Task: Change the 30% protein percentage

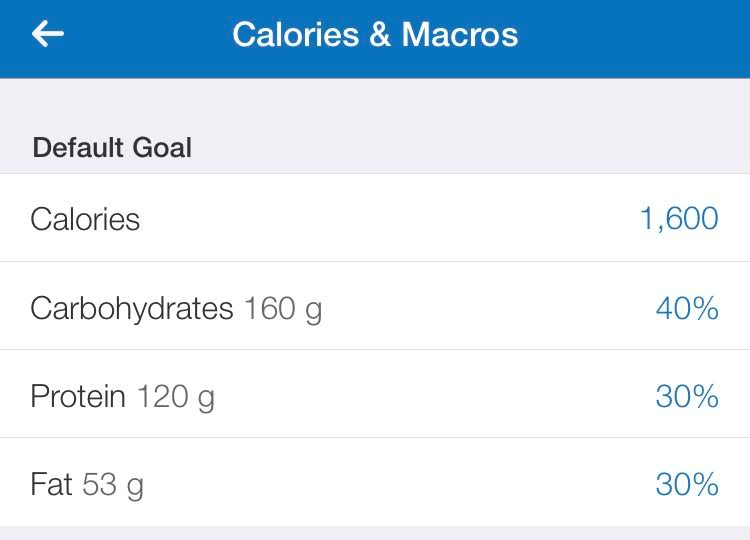Action: 687,396
